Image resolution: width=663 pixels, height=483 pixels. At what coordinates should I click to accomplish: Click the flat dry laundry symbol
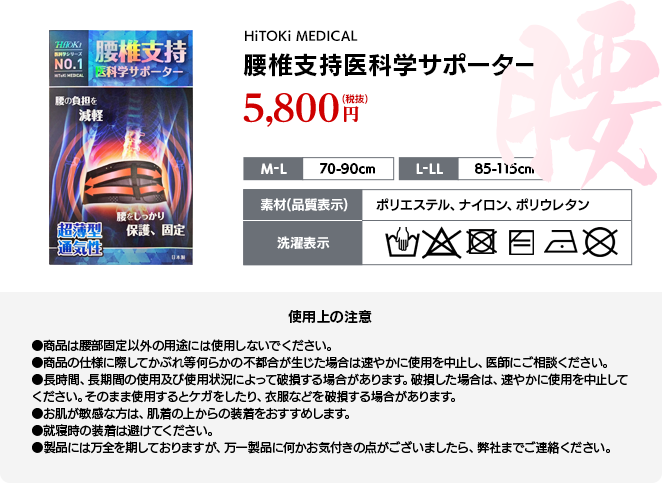pos(521,242)
